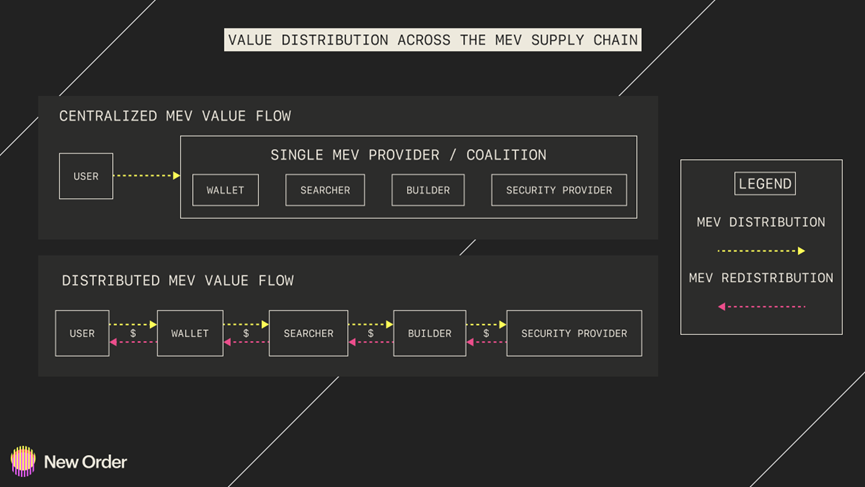Select the USER box in centralized flow
The width and height of the screenshot is (865, 487).
click(86, 176)
